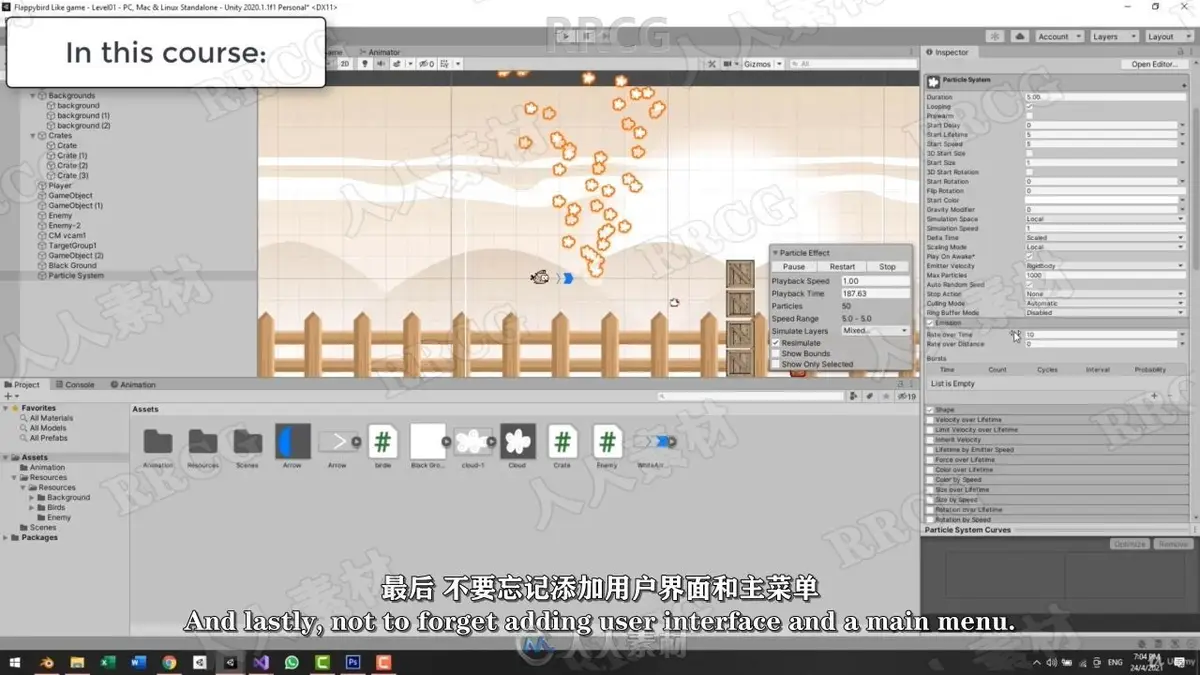
Task: Select the Enemy script asset
Action: [608, 441]
